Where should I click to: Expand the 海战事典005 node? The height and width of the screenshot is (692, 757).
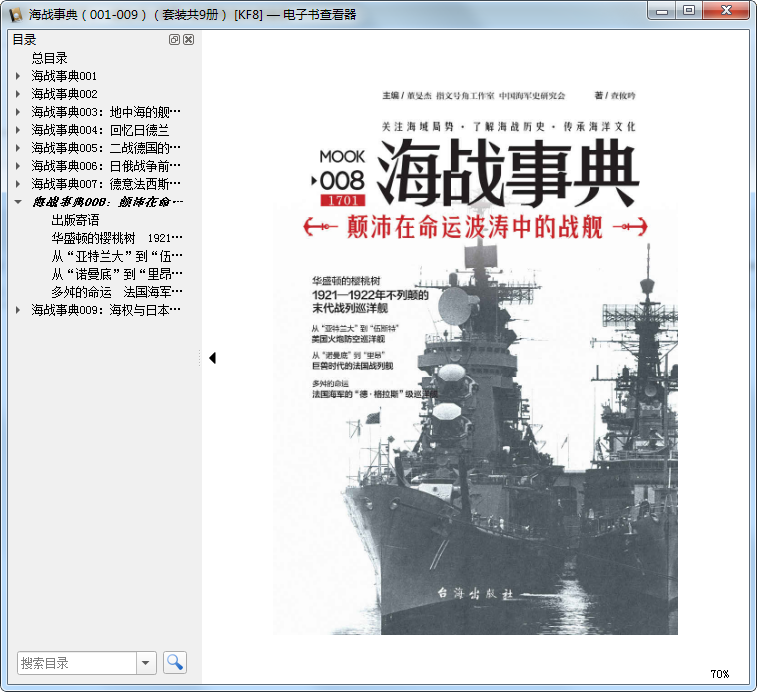pyautogui.click(x=18, y=148)
